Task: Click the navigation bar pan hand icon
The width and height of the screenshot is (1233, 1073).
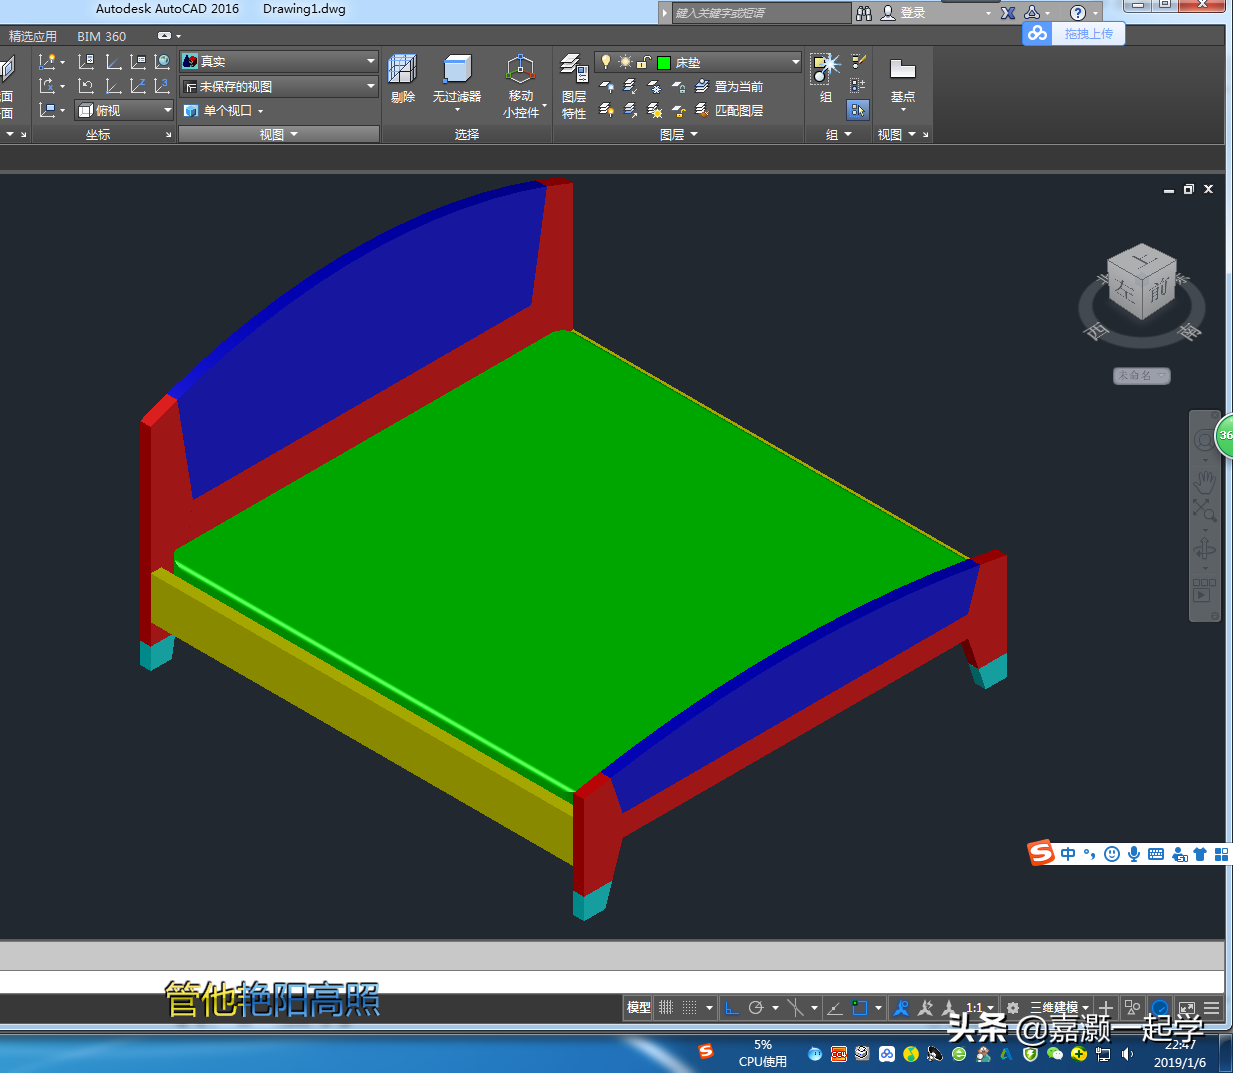Action: click(x=1204, y=482)
